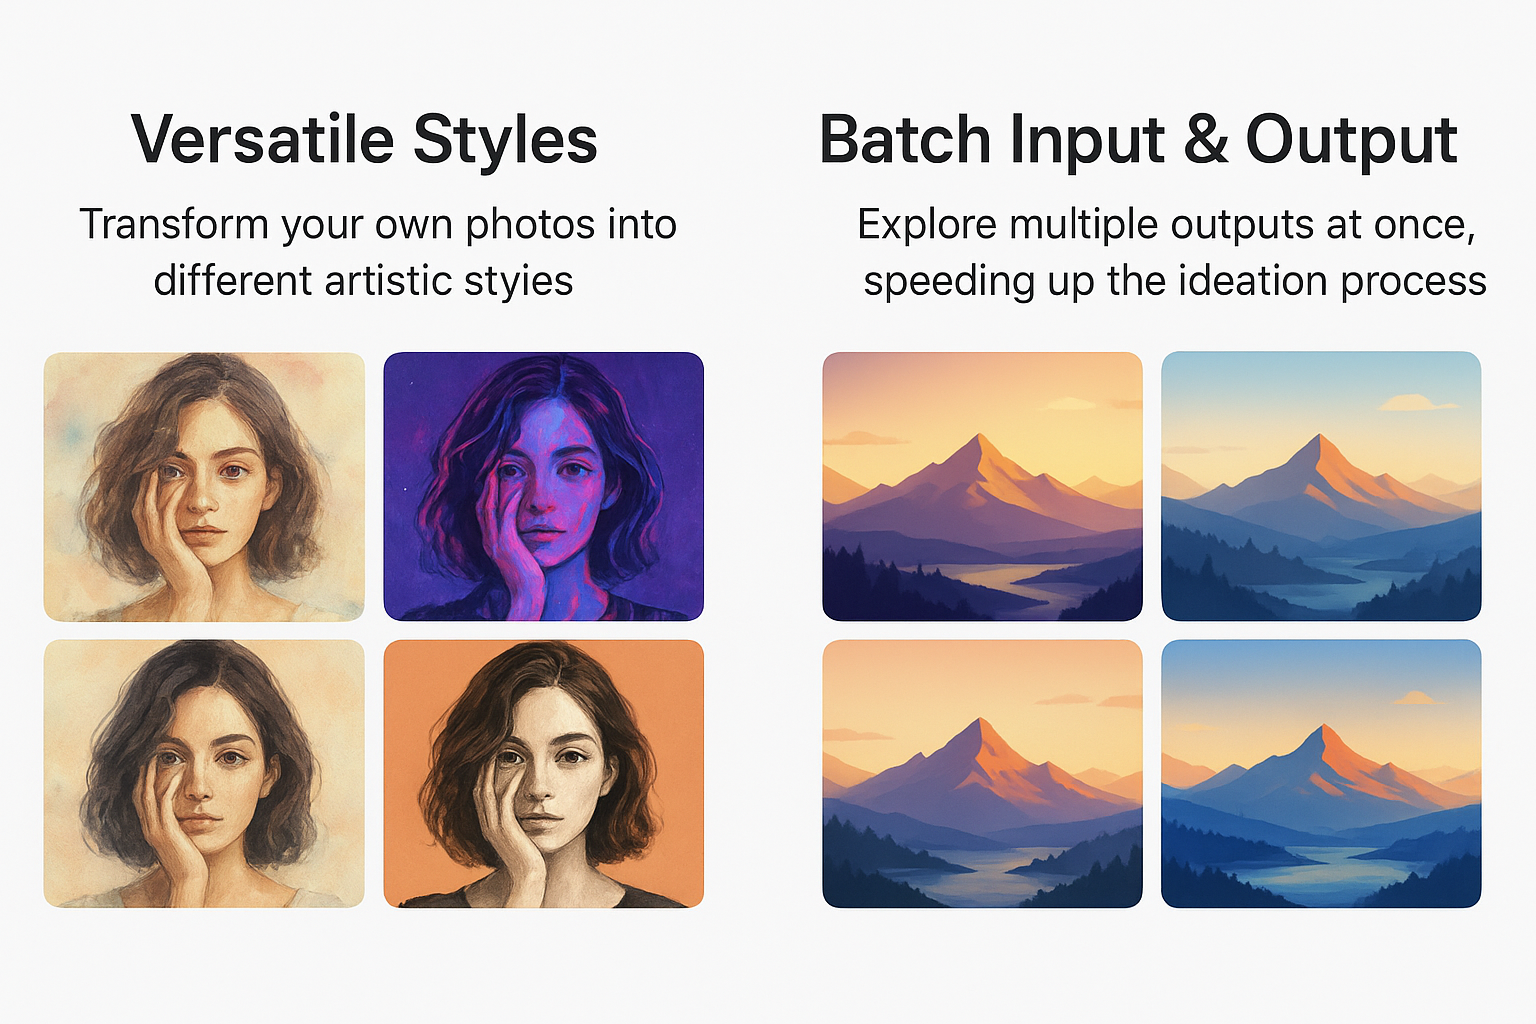Viewport: 1536px width, 1024px height.
Task: Choose the peach-sky landscape with blue lake
Action: 982,773
